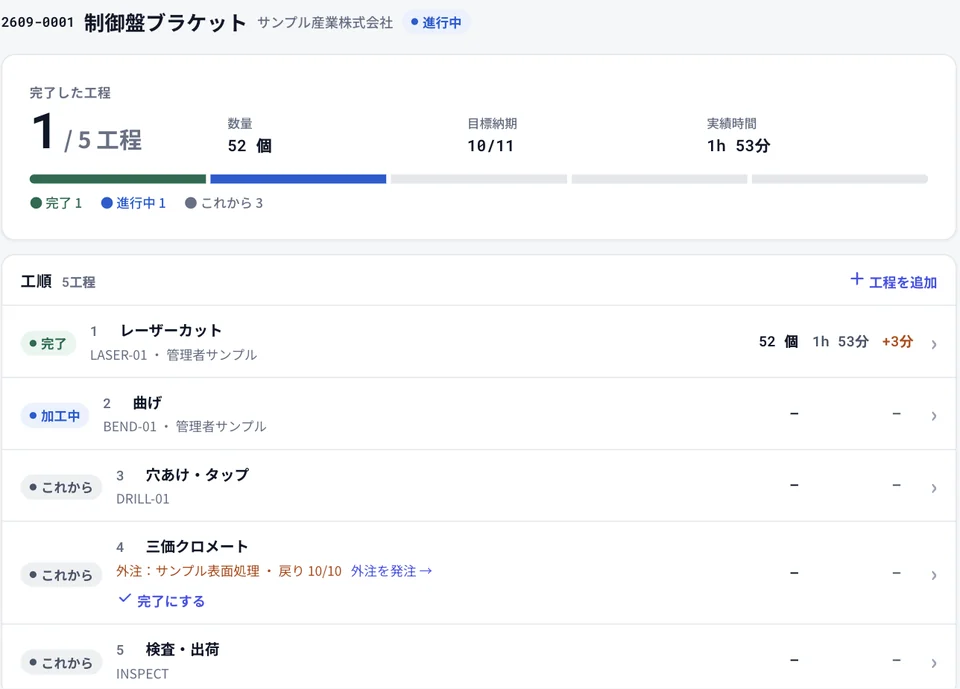Viewport: 960px width, 689px height.
Task: Select the 三価クロメート process name
Action: [x=197, y=546]
